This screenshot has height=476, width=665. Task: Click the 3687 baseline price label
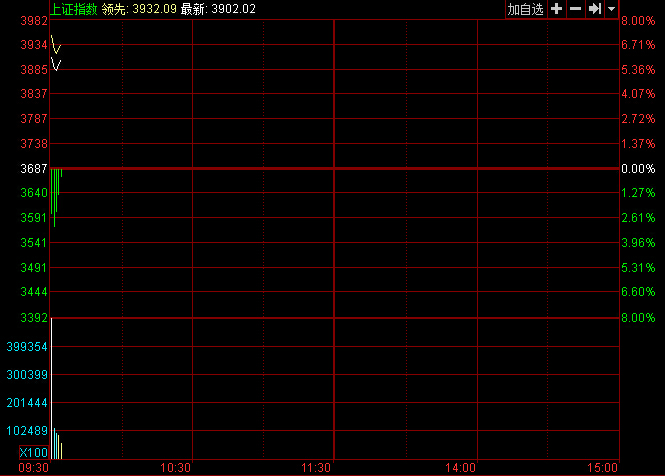[34, 169]
